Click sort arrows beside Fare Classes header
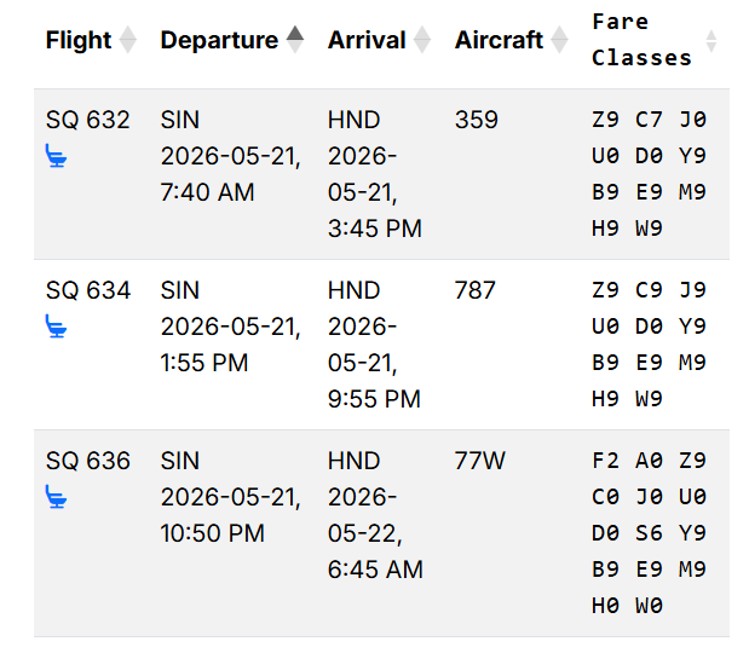Image resolution: width=749 pixels, height=653 pixels. [711, 41]
